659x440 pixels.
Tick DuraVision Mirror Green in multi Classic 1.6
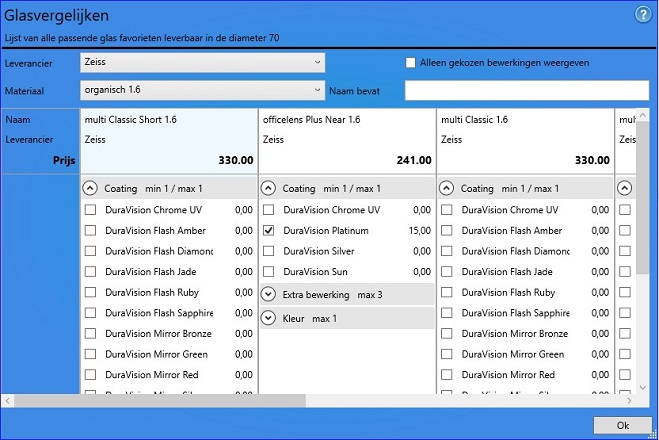click(x=447, y=354)
